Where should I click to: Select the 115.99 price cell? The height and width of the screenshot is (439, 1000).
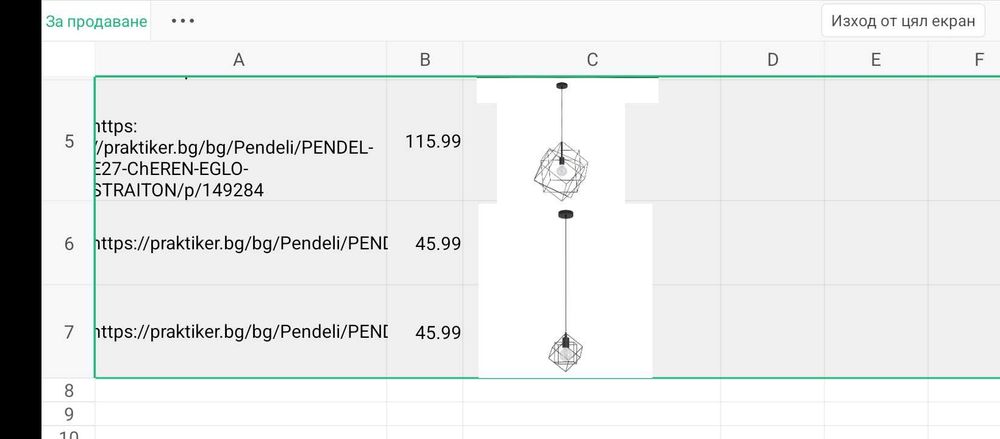click(x=432, y=141)
